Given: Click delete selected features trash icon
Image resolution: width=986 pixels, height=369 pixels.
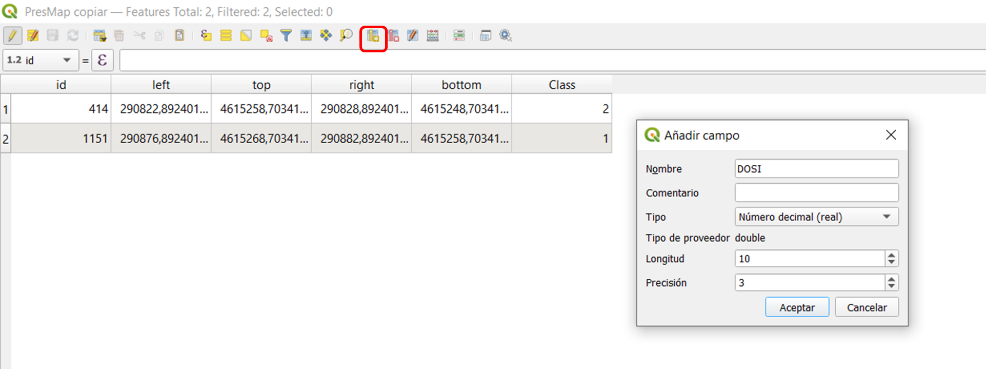Looking at the screenshot, I should click(x=119, y=36).
